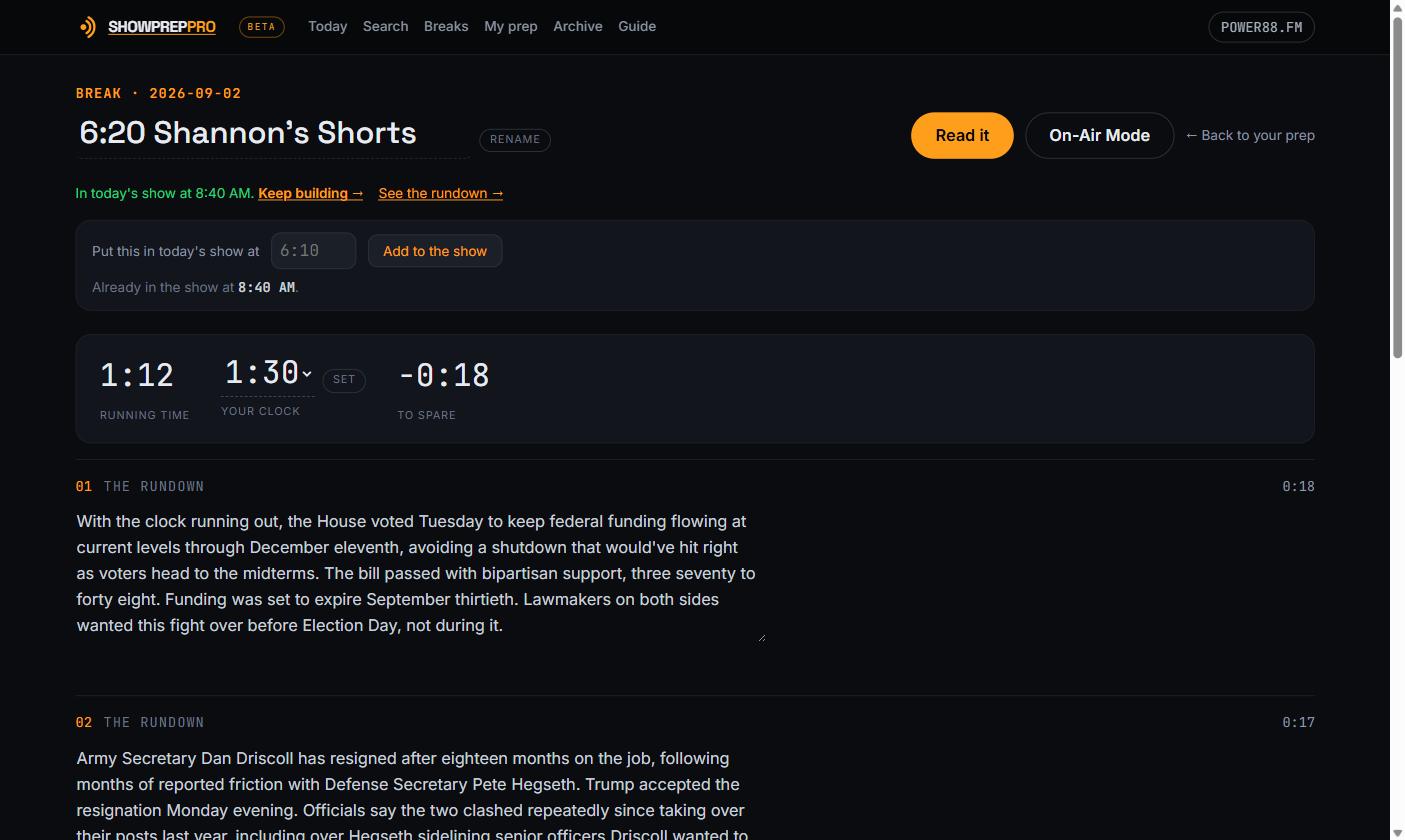
Task: Follow the Keep building link
Action: [310, 193]
